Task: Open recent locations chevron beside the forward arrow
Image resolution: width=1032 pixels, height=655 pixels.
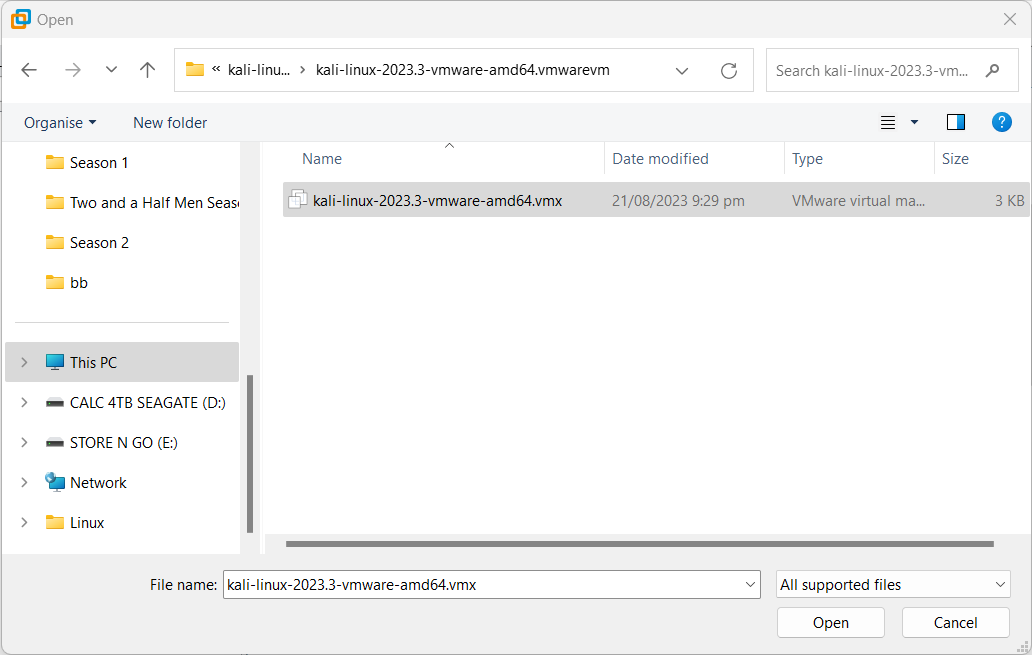Action: [x=111, y=70]
